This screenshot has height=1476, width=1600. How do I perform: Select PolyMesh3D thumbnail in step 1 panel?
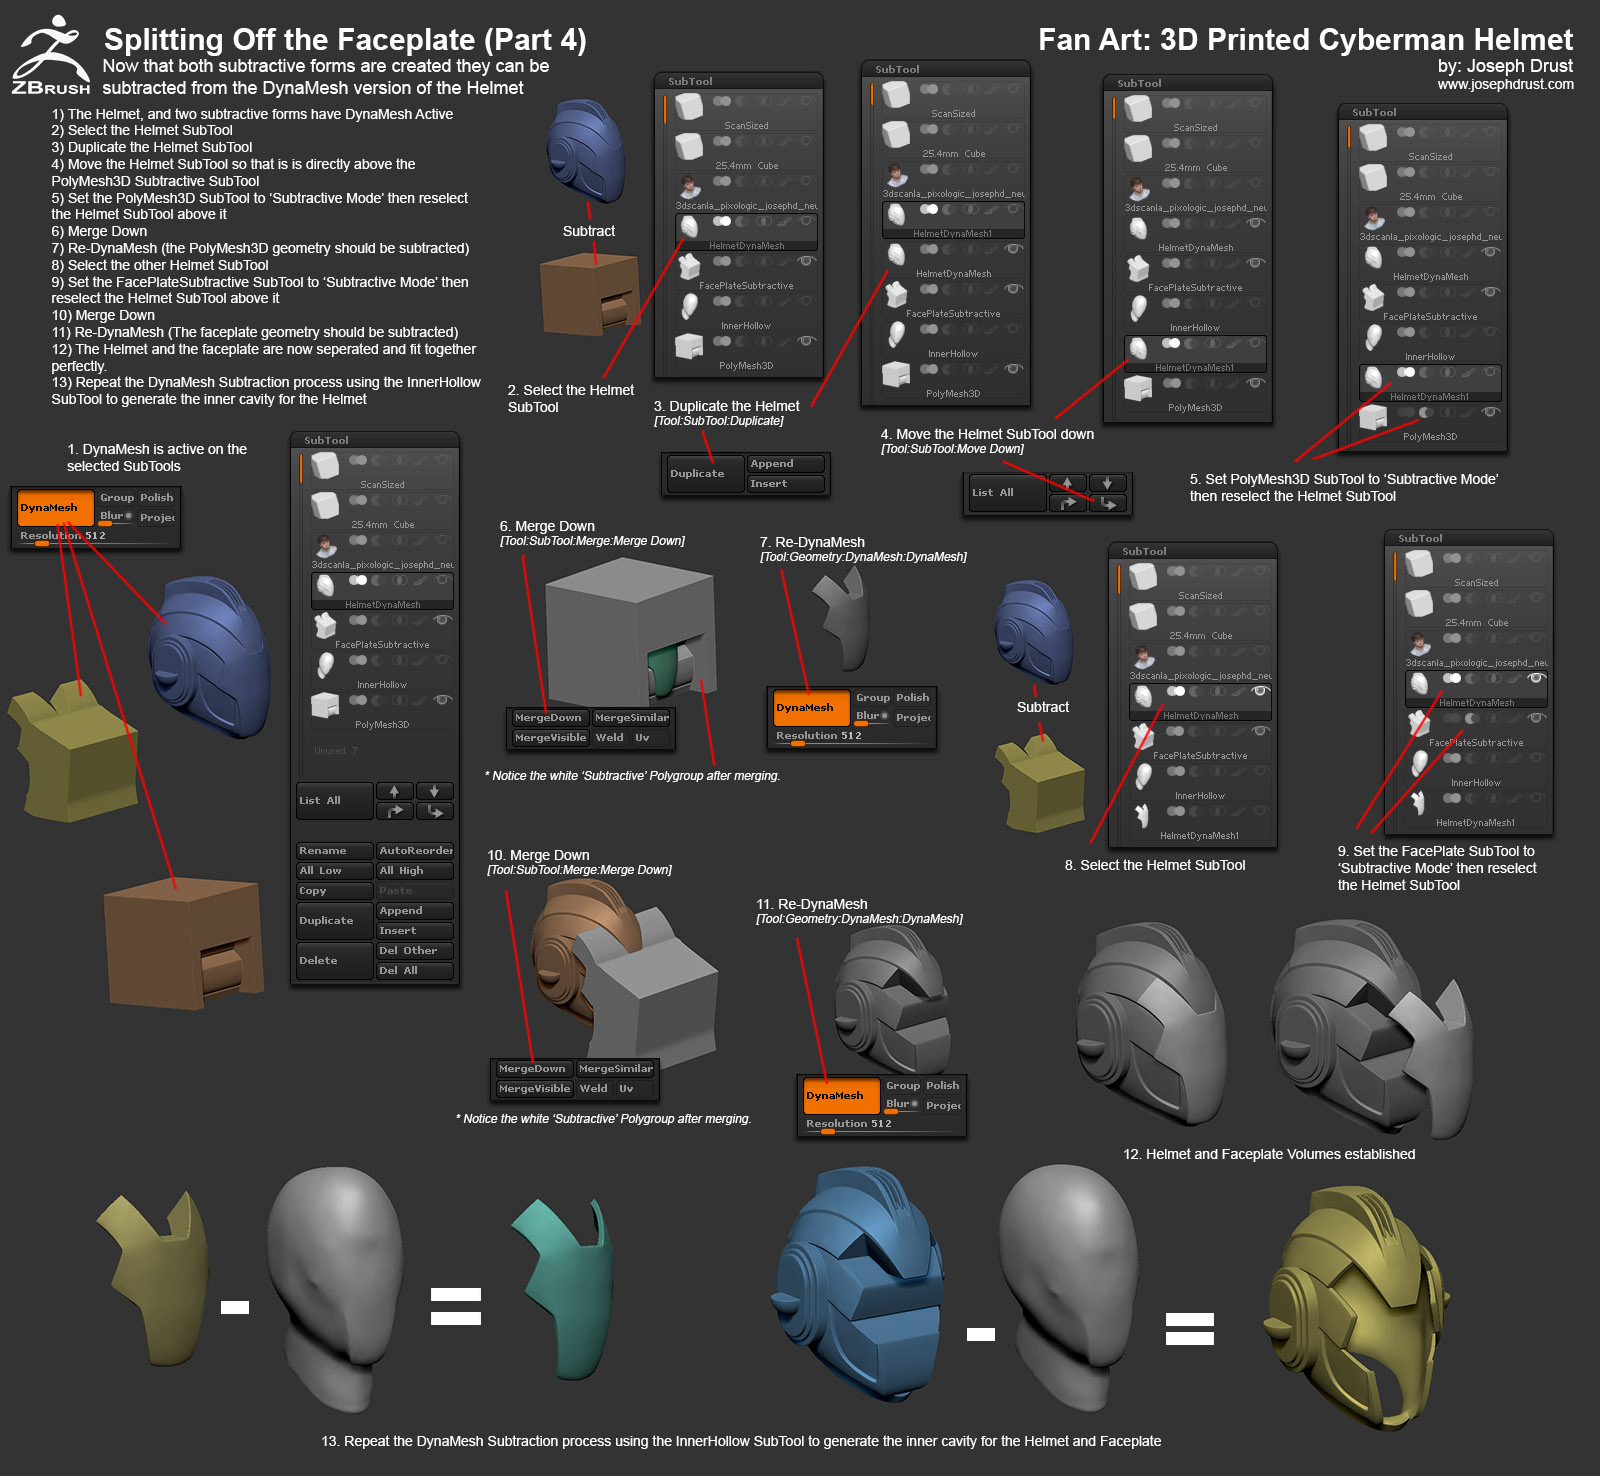pyautogui.click(x=325, y=706)
